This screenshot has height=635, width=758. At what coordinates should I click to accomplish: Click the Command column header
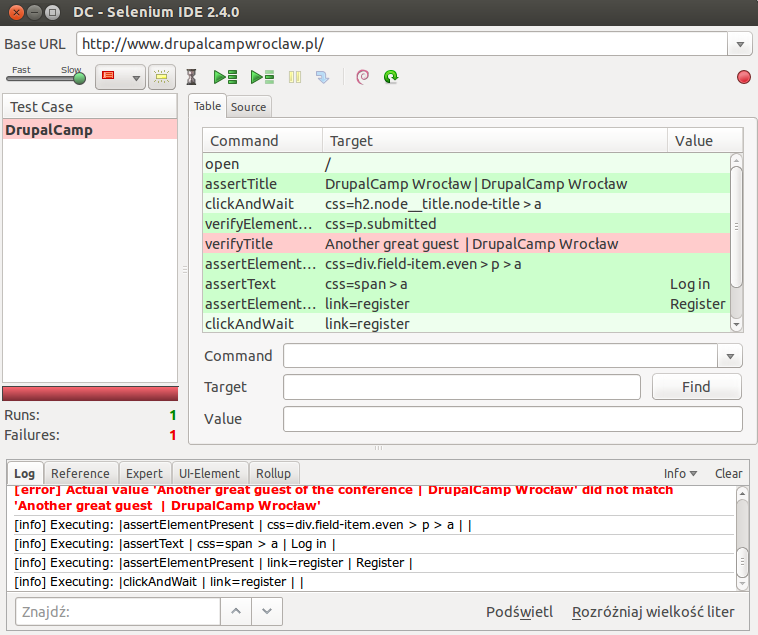(x=262, y=141)
